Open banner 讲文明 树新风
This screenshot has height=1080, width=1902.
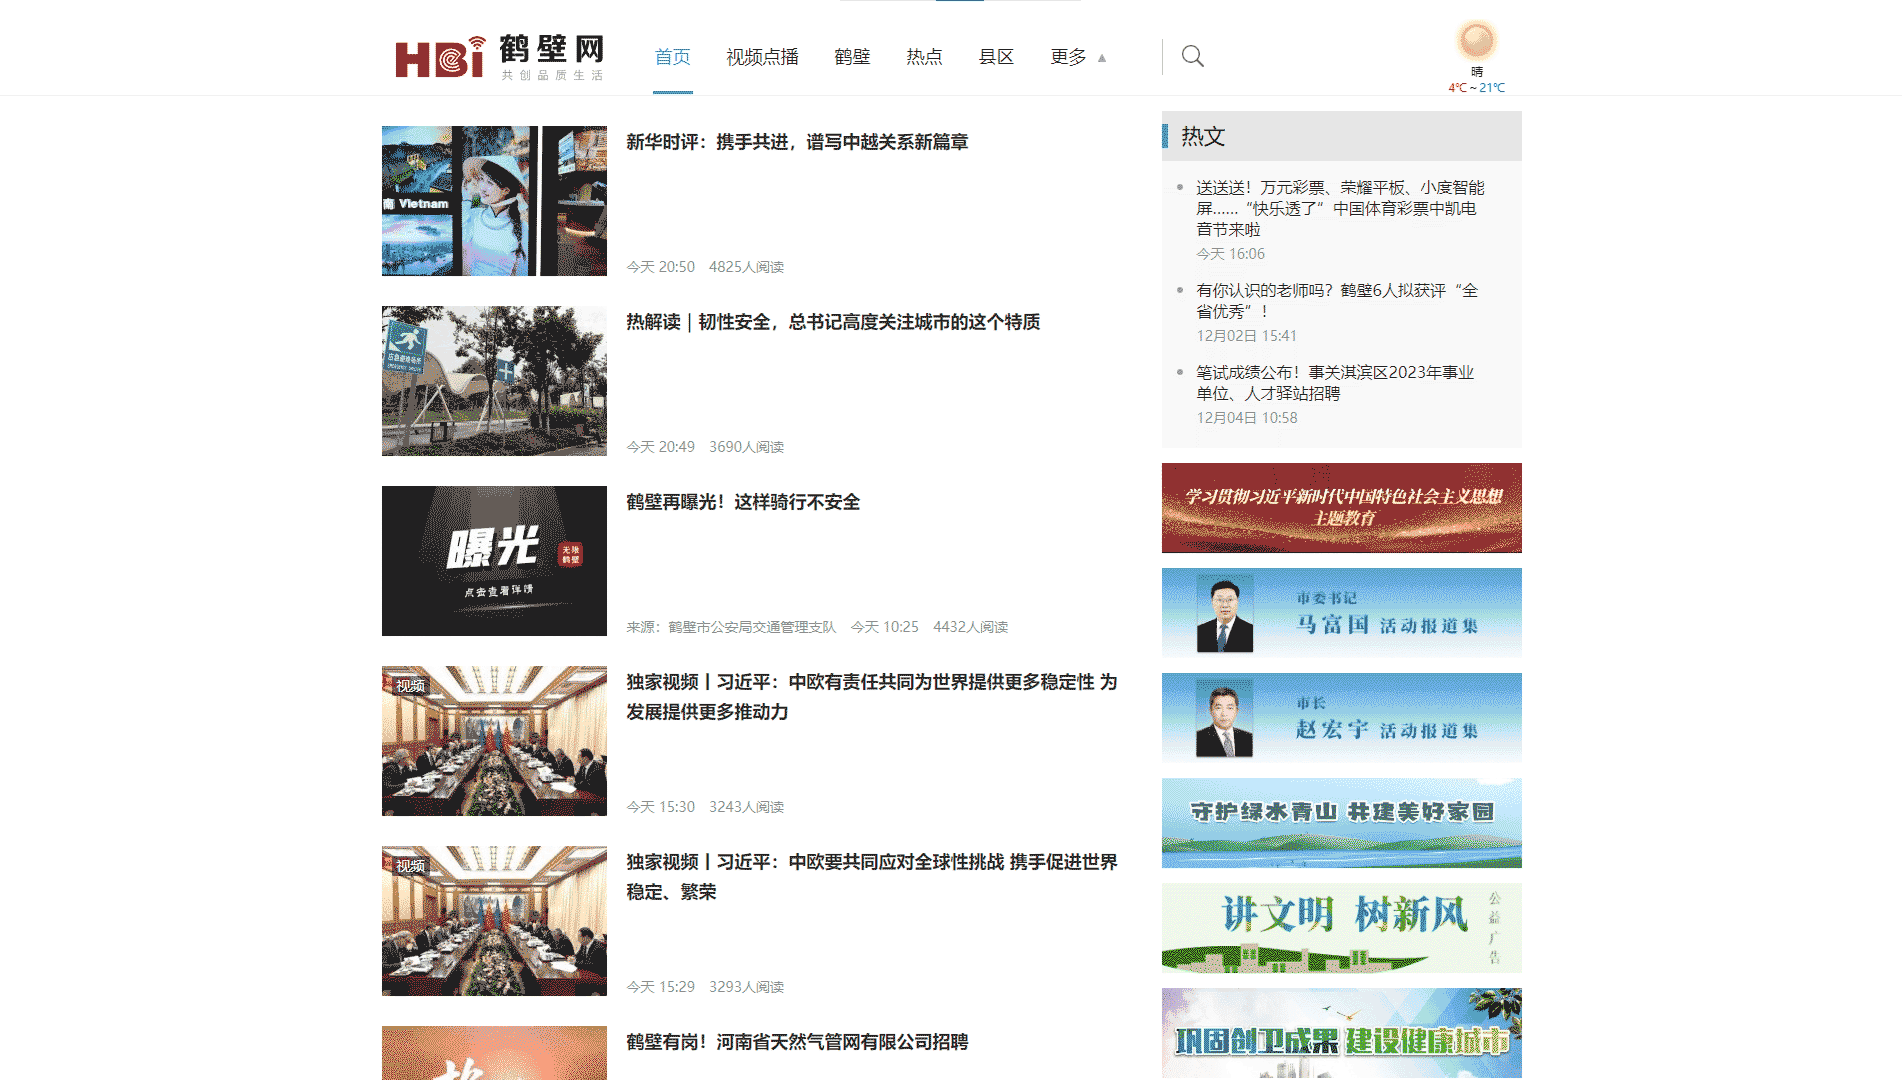[x=1342, y=928]
